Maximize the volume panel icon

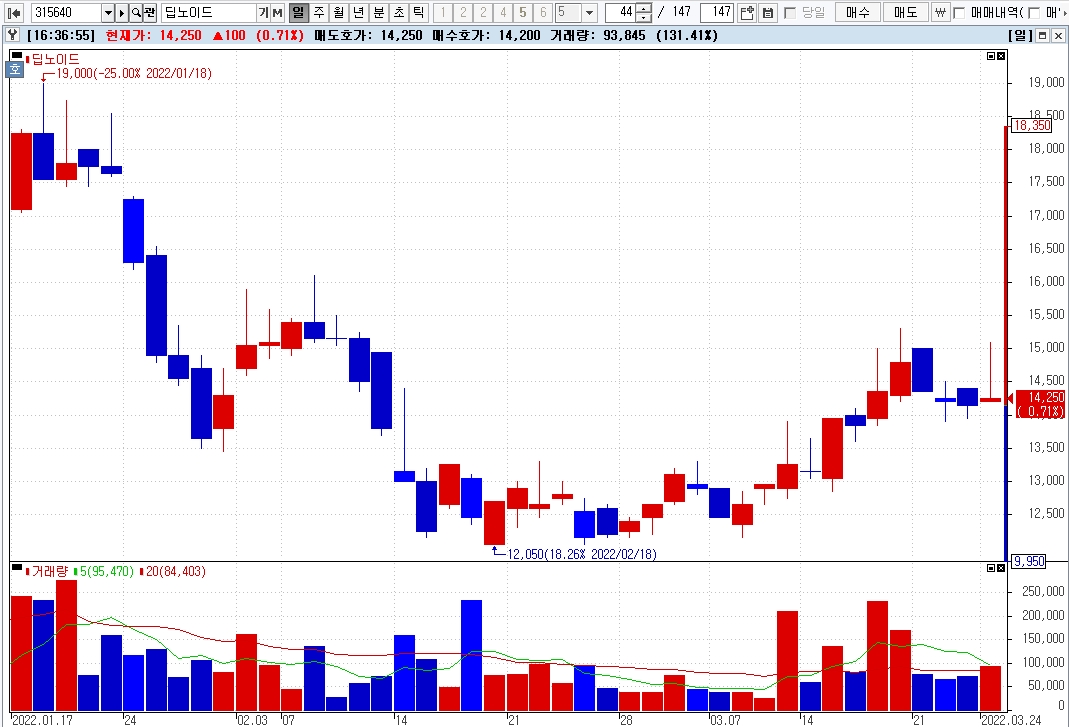991,567
